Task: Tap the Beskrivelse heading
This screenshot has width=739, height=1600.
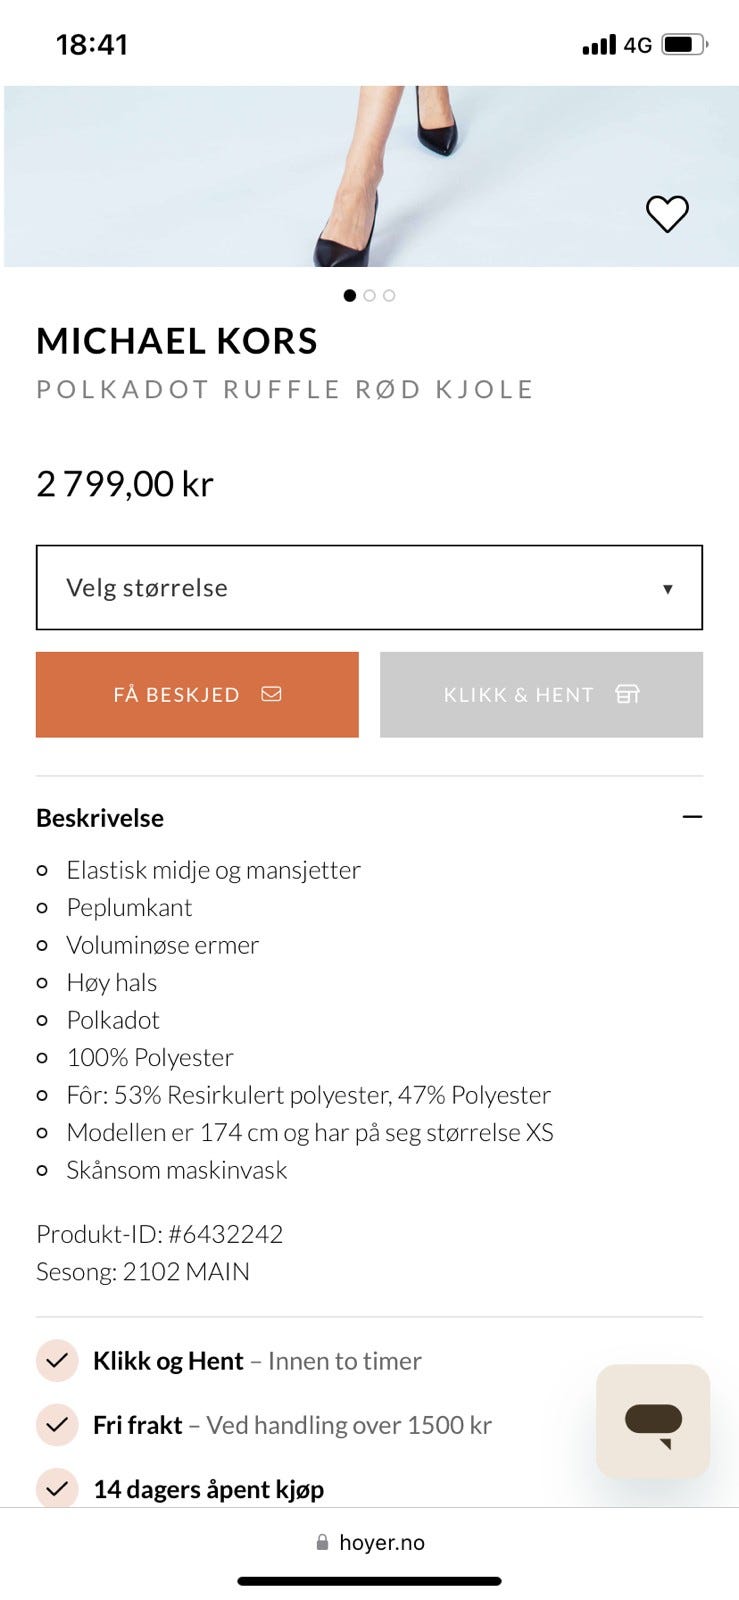Action: [99, 817]
